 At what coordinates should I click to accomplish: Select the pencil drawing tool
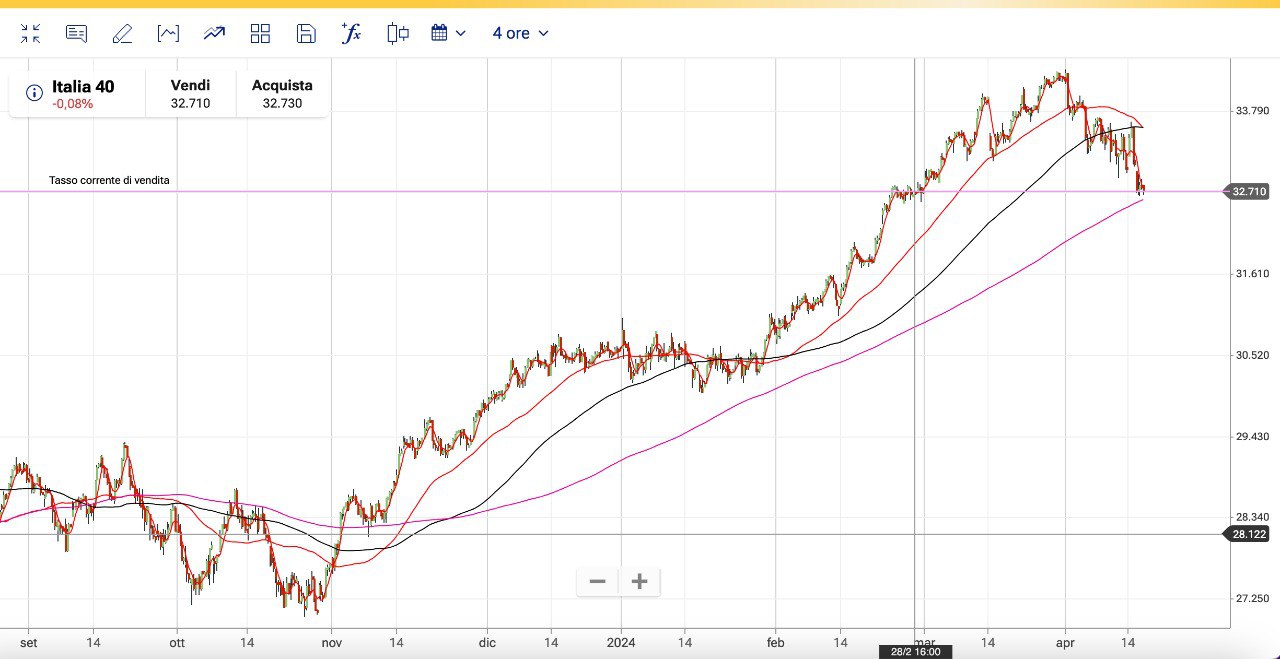click(x=122, y=33)
